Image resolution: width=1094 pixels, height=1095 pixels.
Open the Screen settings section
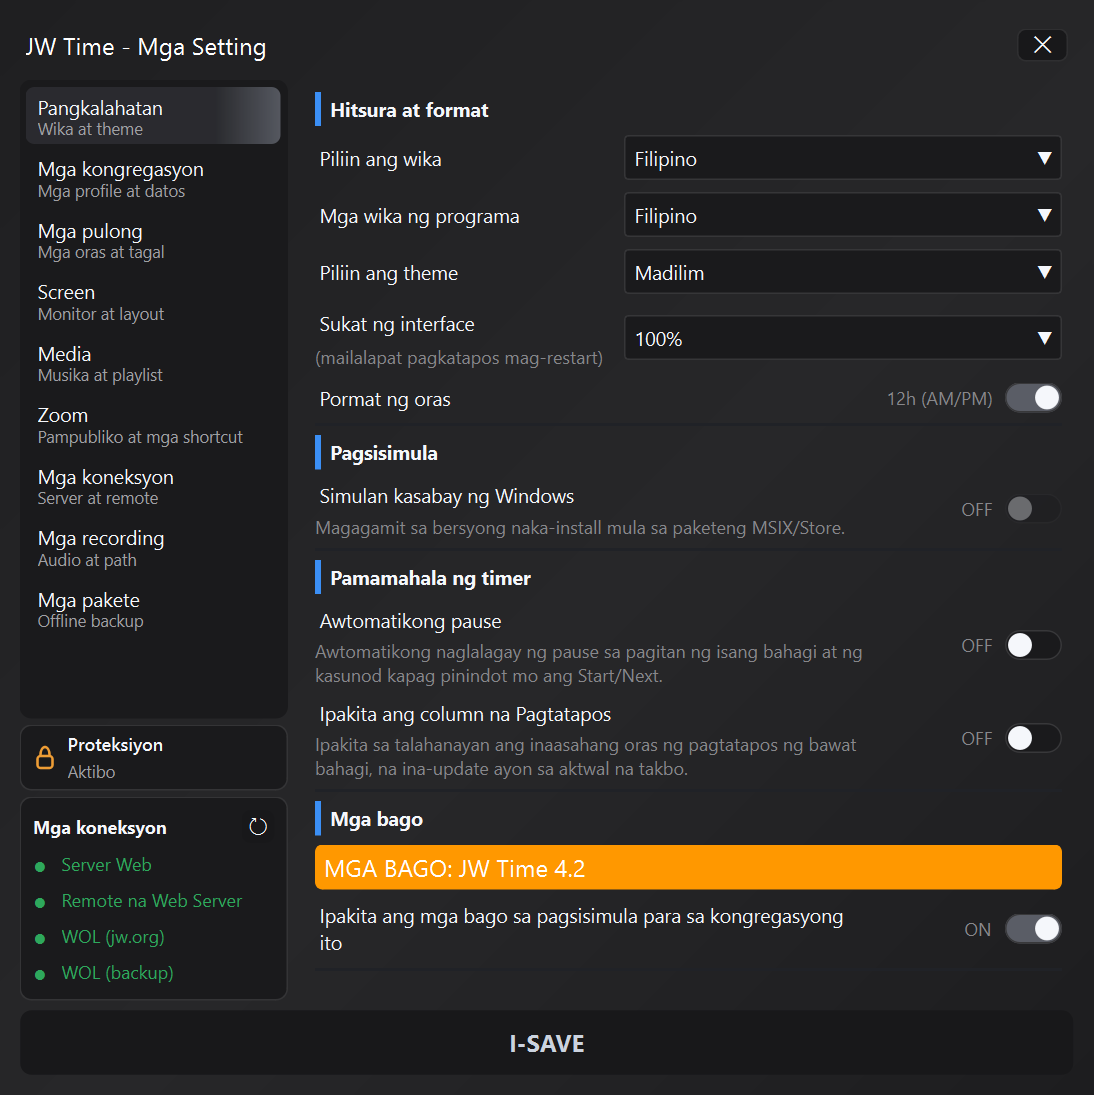coord(153,302)
